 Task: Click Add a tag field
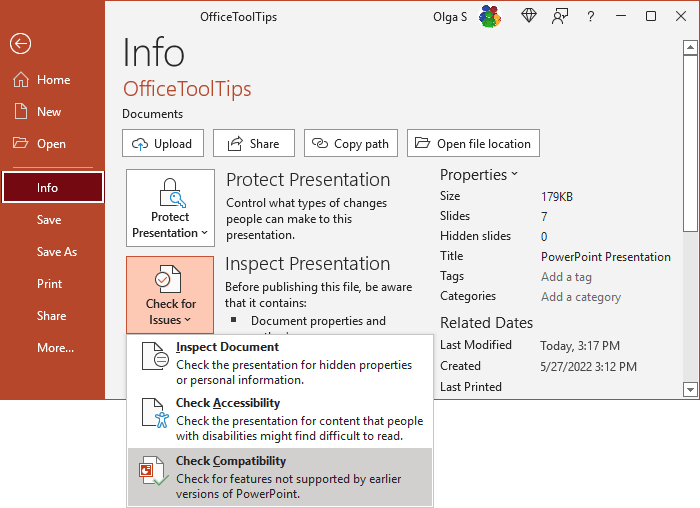pyautogui.click(x=566, y=277)
